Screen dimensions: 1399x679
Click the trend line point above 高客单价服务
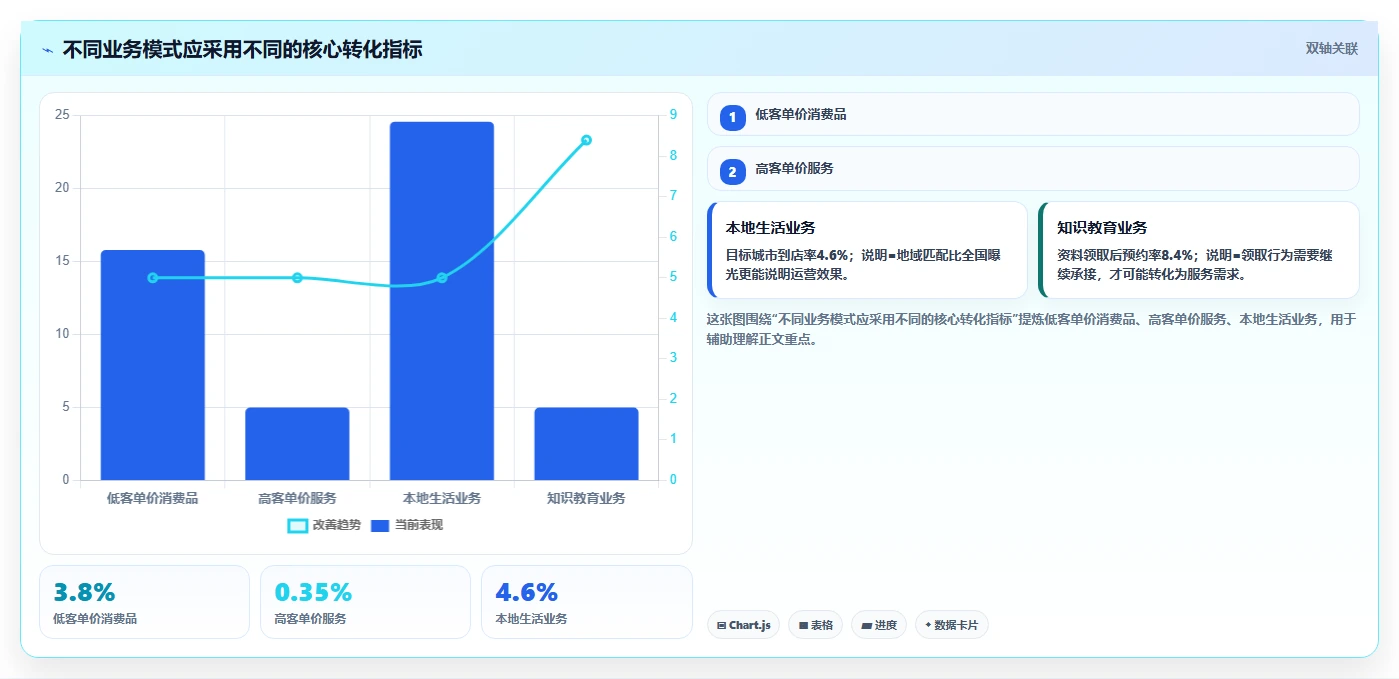click(x=297, y=278)
